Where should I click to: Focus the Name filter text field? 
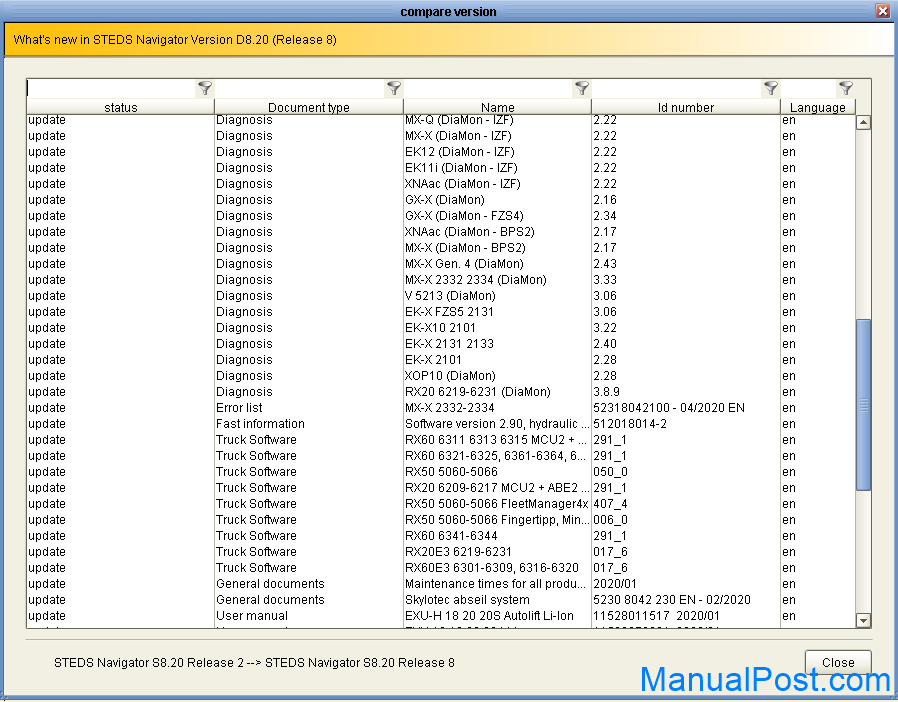click(489, 88)
